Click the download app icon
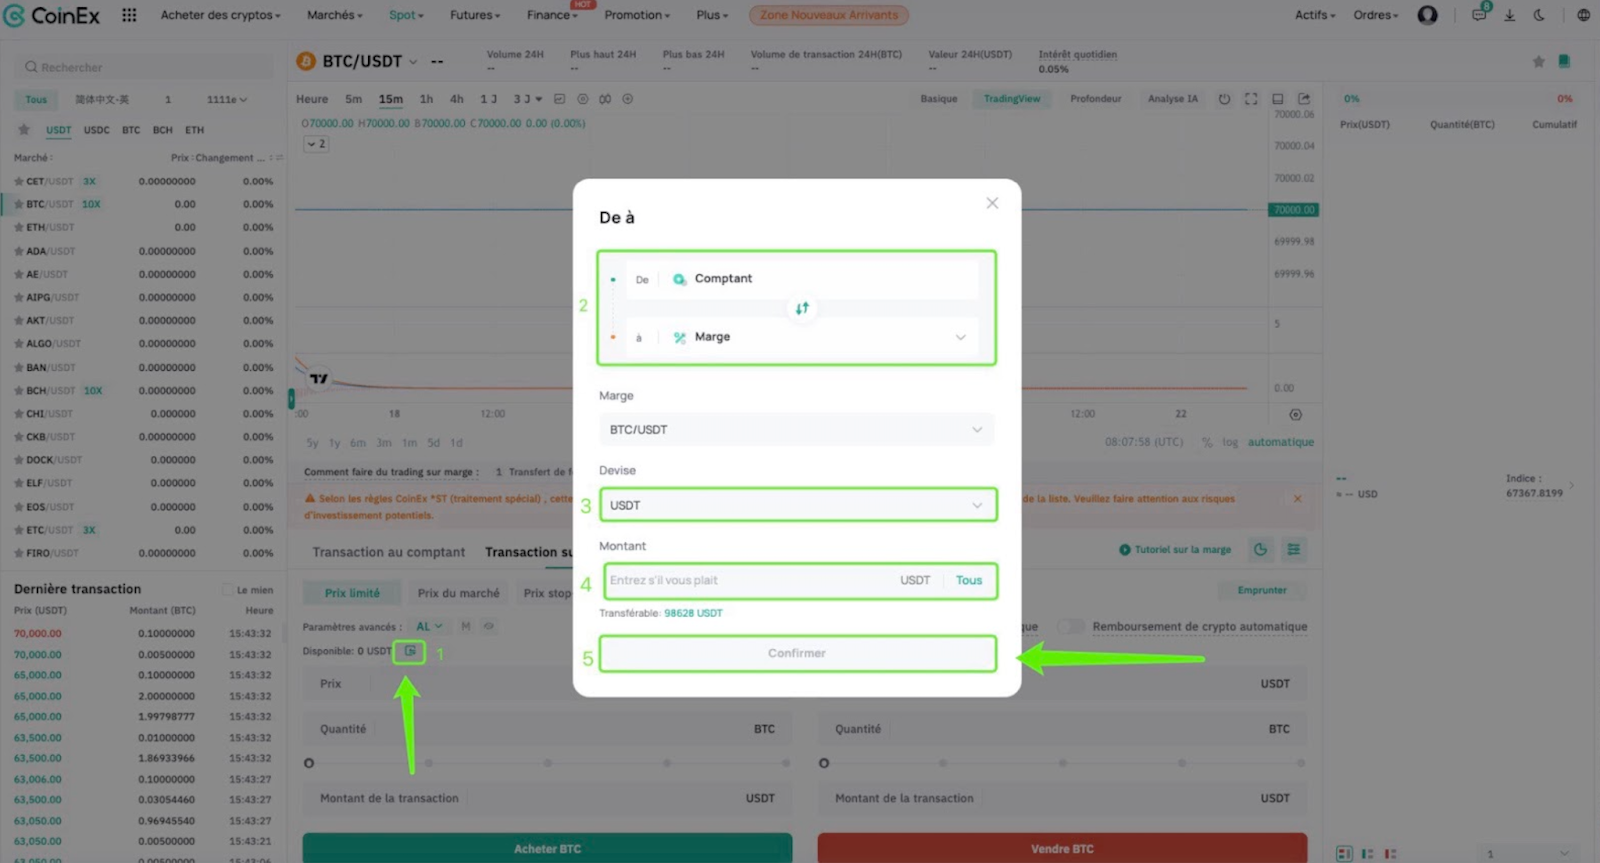Viewport: 1600px width, 863px height. 1510,15
